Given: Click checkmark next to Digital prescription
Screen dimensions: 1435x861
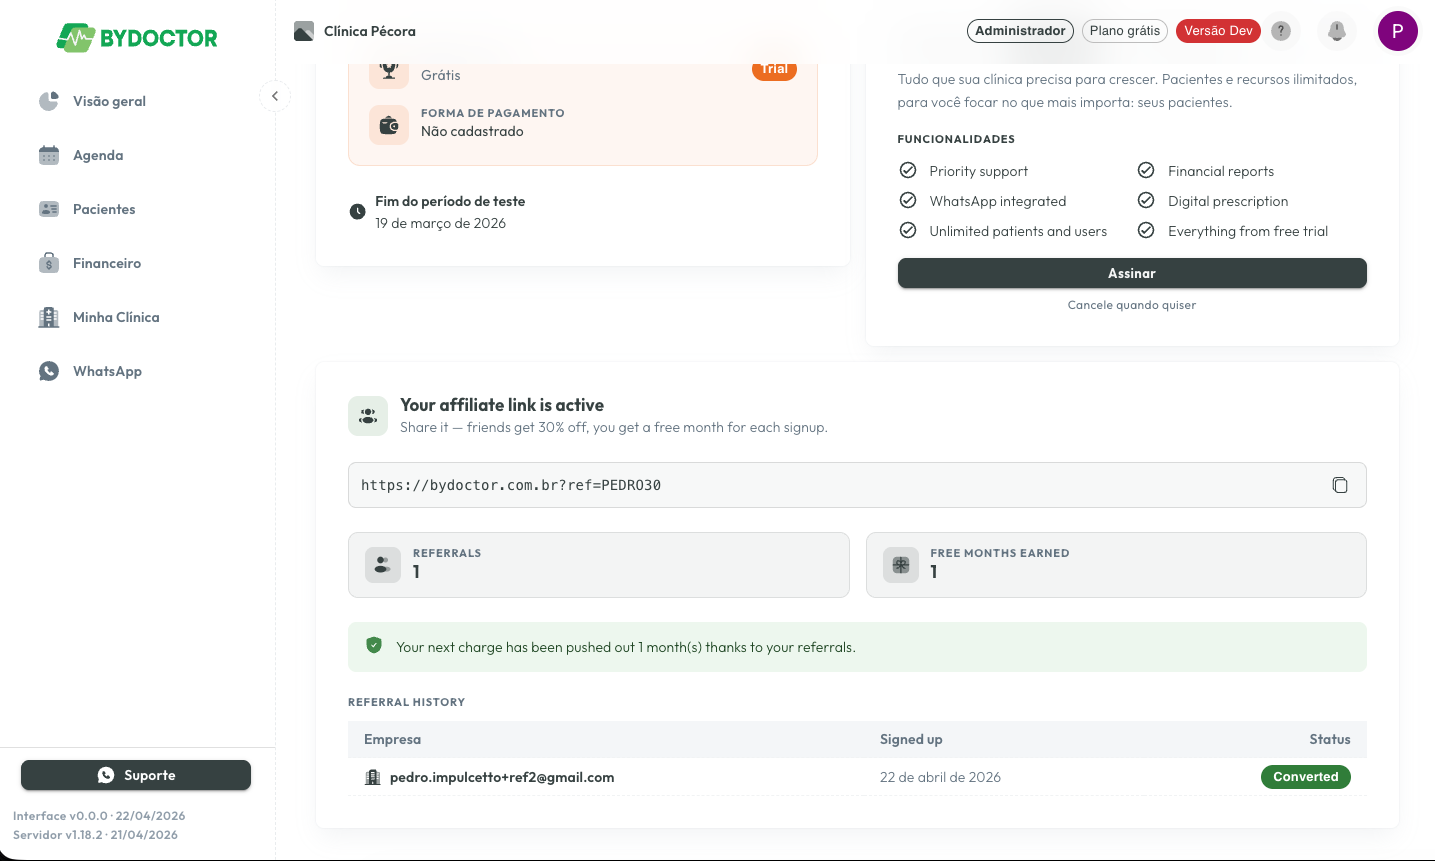Looking at the screenshot, I should 1146,200.
